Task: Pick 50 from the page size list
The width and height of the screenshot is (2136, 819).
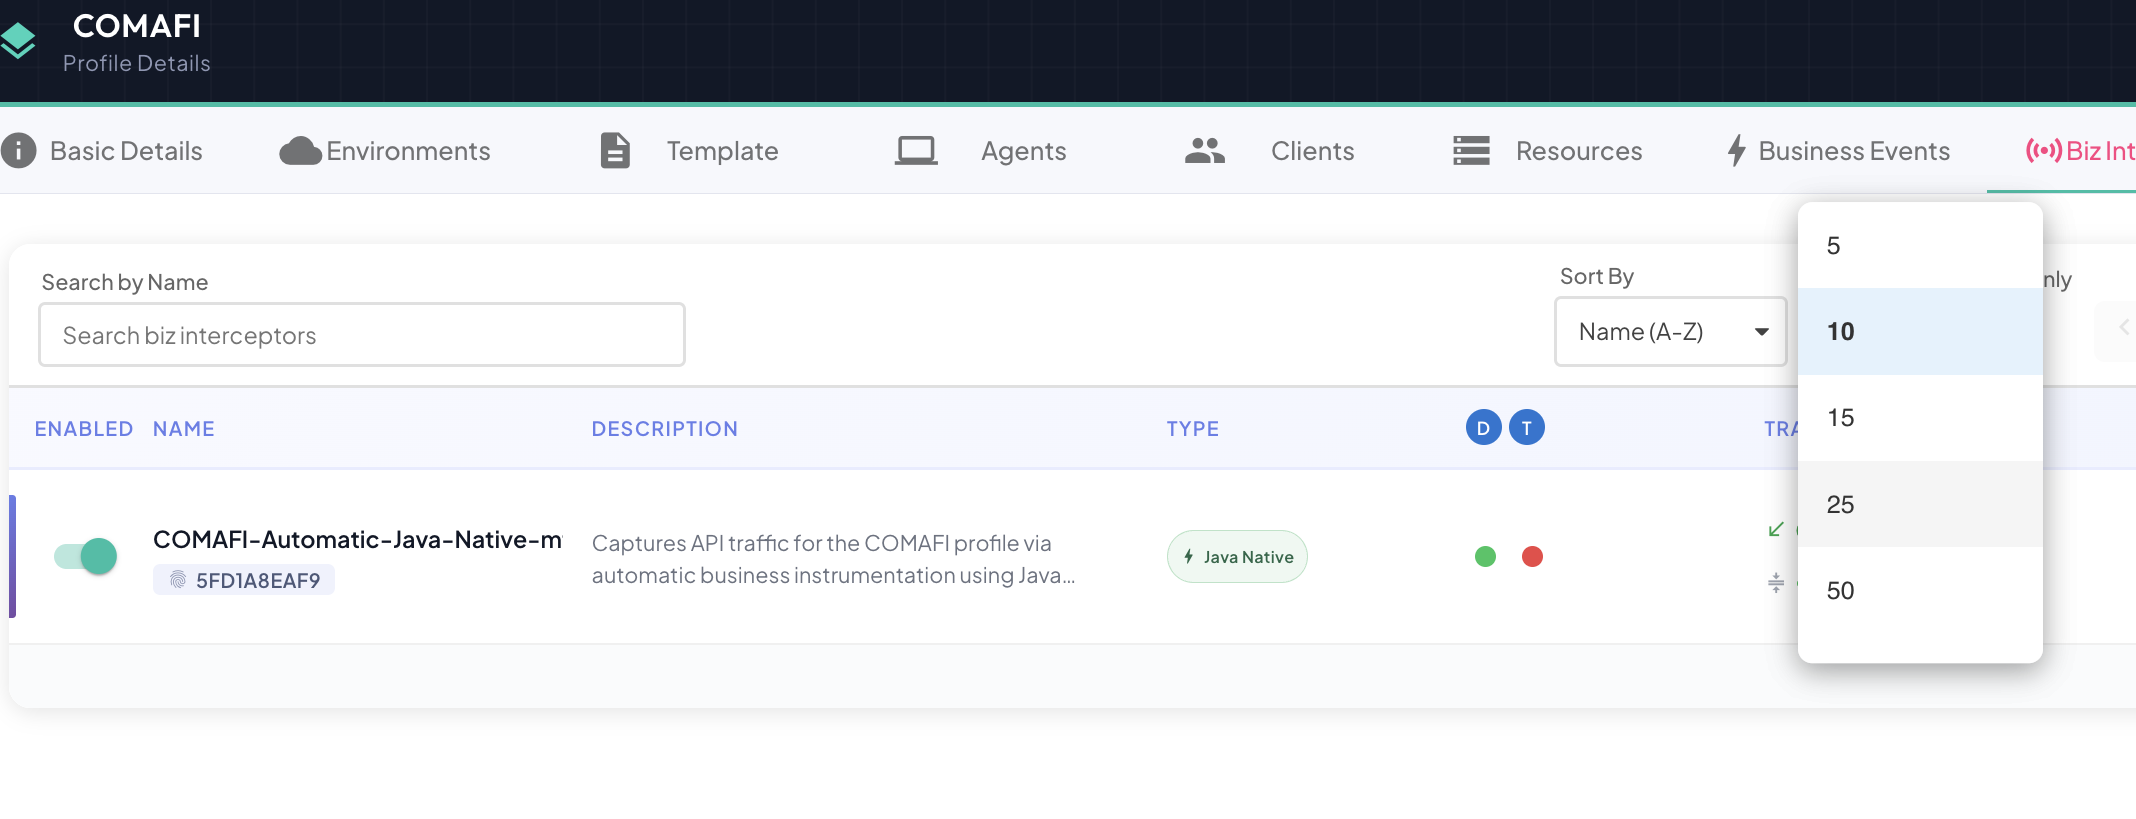Action: point(1920,590)
